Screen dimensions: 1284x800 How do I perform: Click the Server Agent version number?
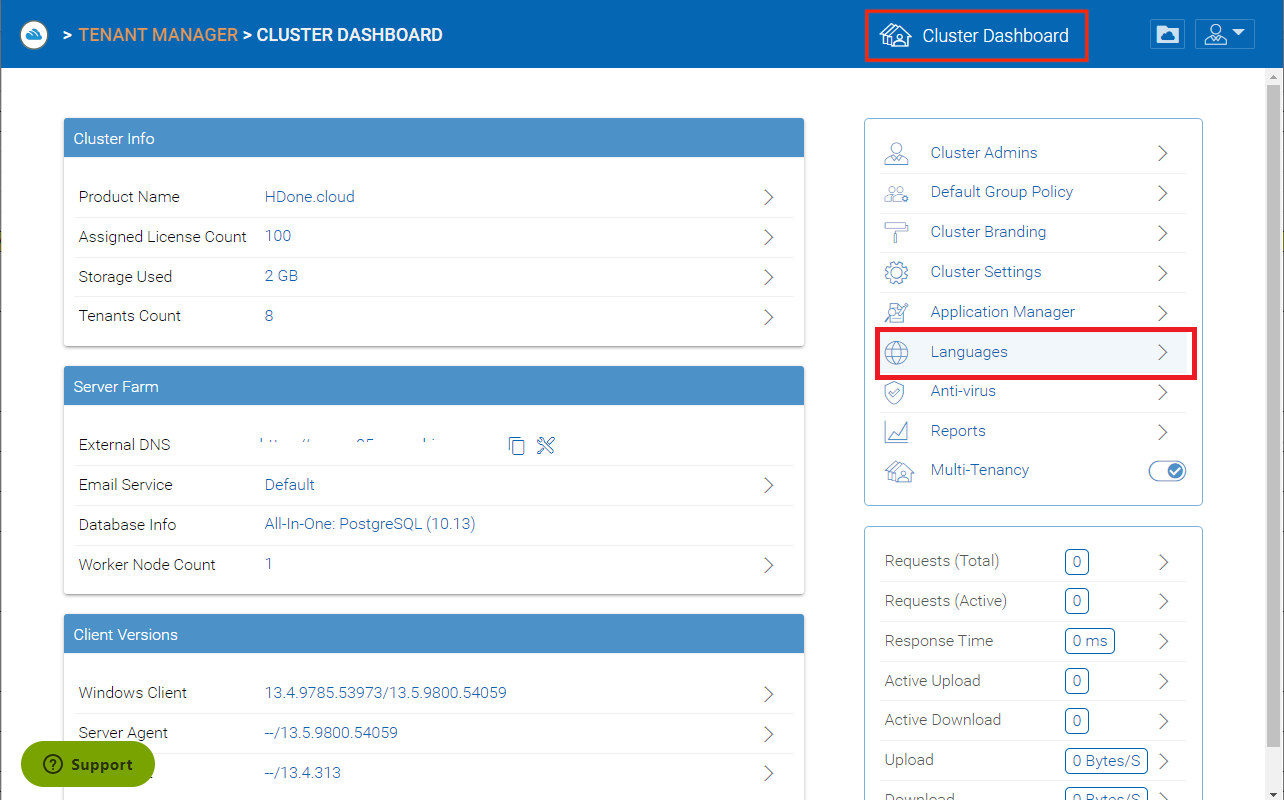point(331,733)
